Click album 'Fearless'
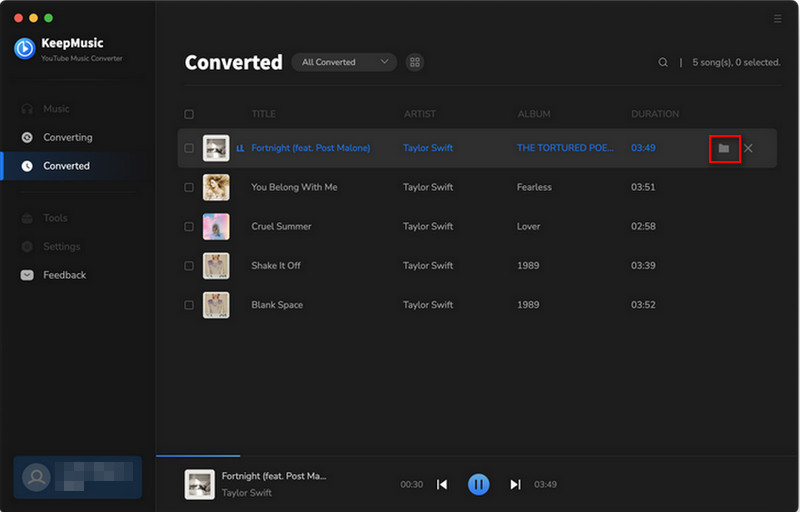The image size is (800, 512). (534, 188)
